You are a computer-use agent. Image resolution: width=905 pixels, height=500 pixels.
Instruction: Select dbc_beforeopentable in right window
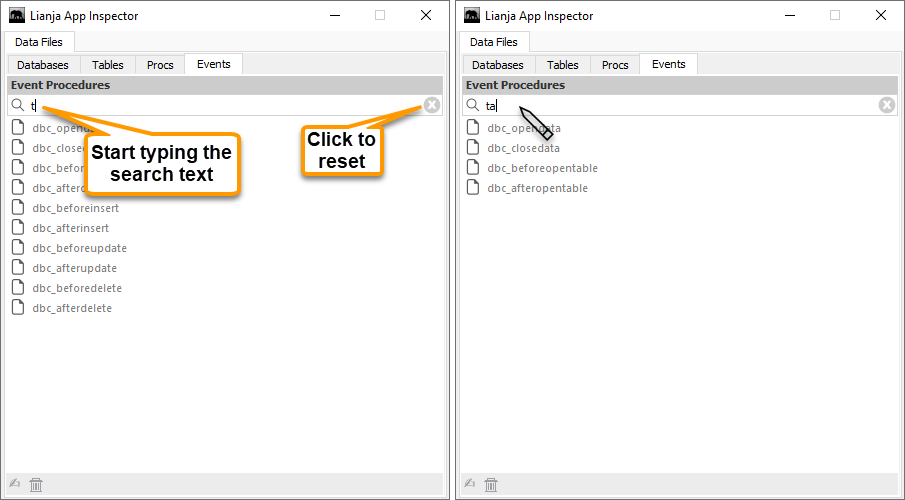542,168
